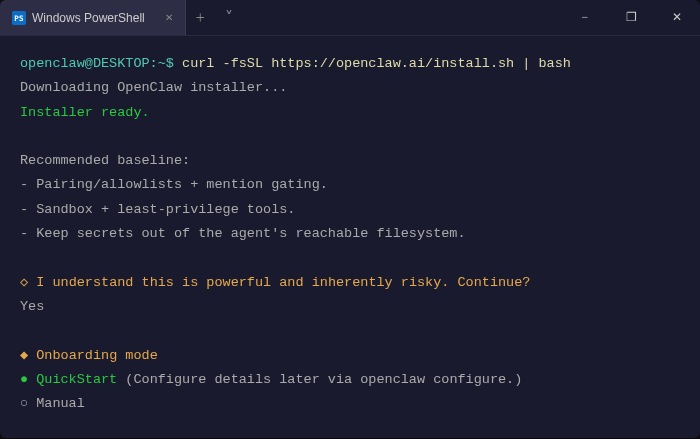The image size is (700, 439).
Task: Expand the new tab profile dropdown chevron
Action: [x=229, y=15]
